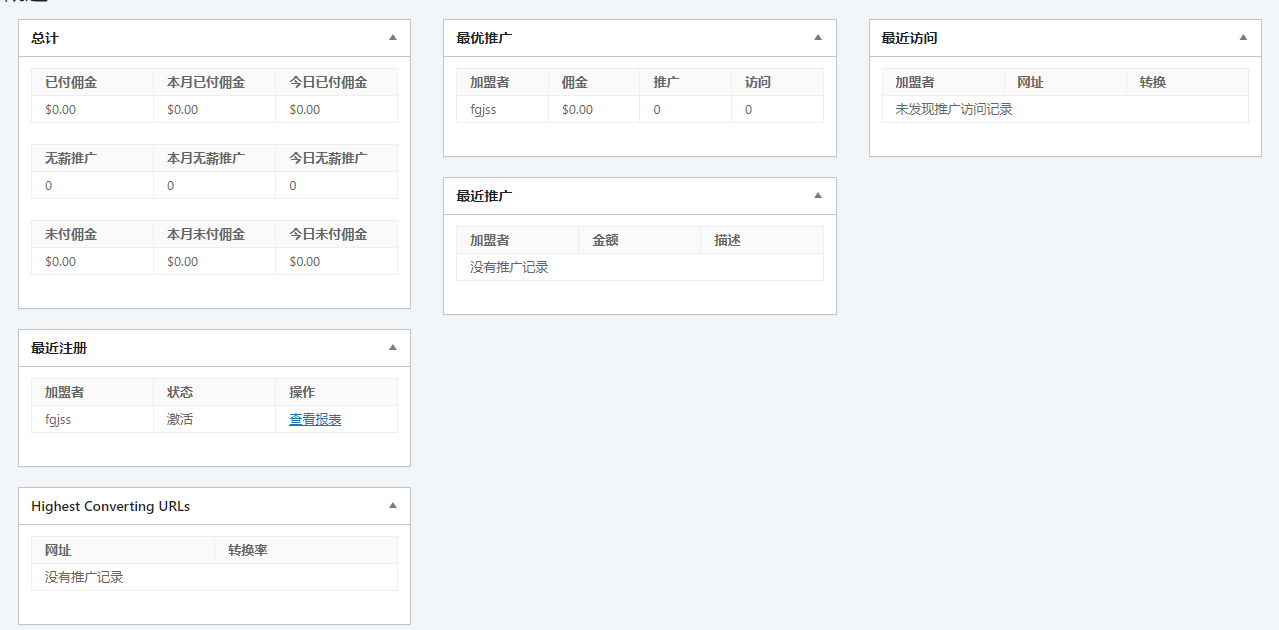Viewport: 1279px width, 630px height.
Task: Open the 查看报表 link for fgjss
Action: [x=315, y=420]
